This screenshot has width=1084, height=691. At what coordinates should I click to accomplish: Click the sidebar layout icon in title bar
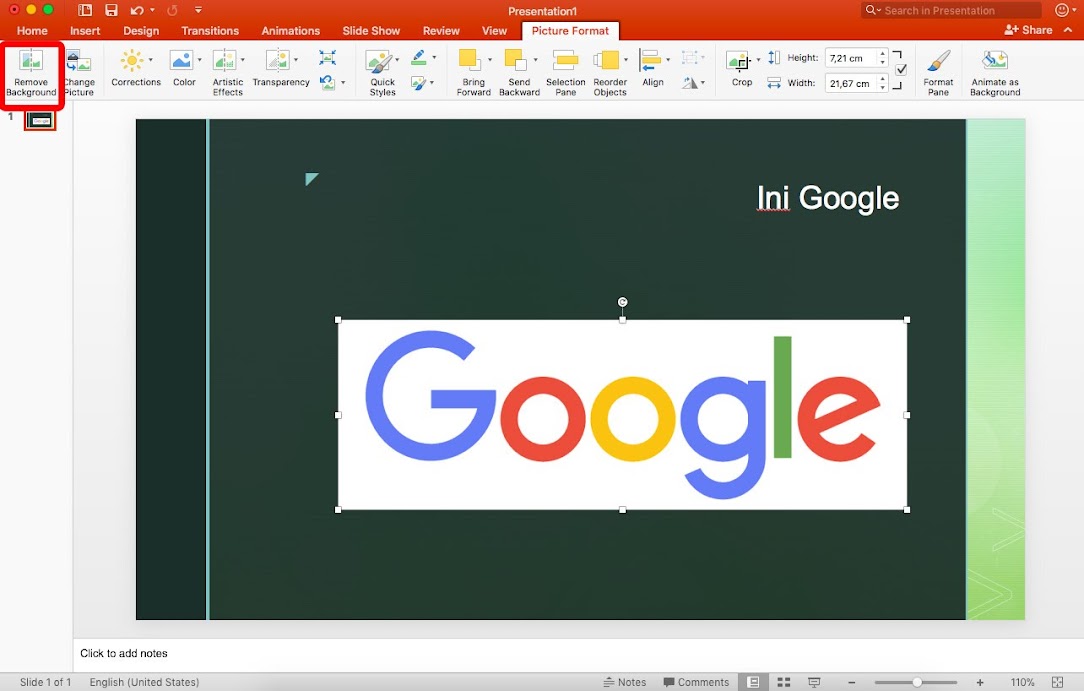click(x=85, y=10)
